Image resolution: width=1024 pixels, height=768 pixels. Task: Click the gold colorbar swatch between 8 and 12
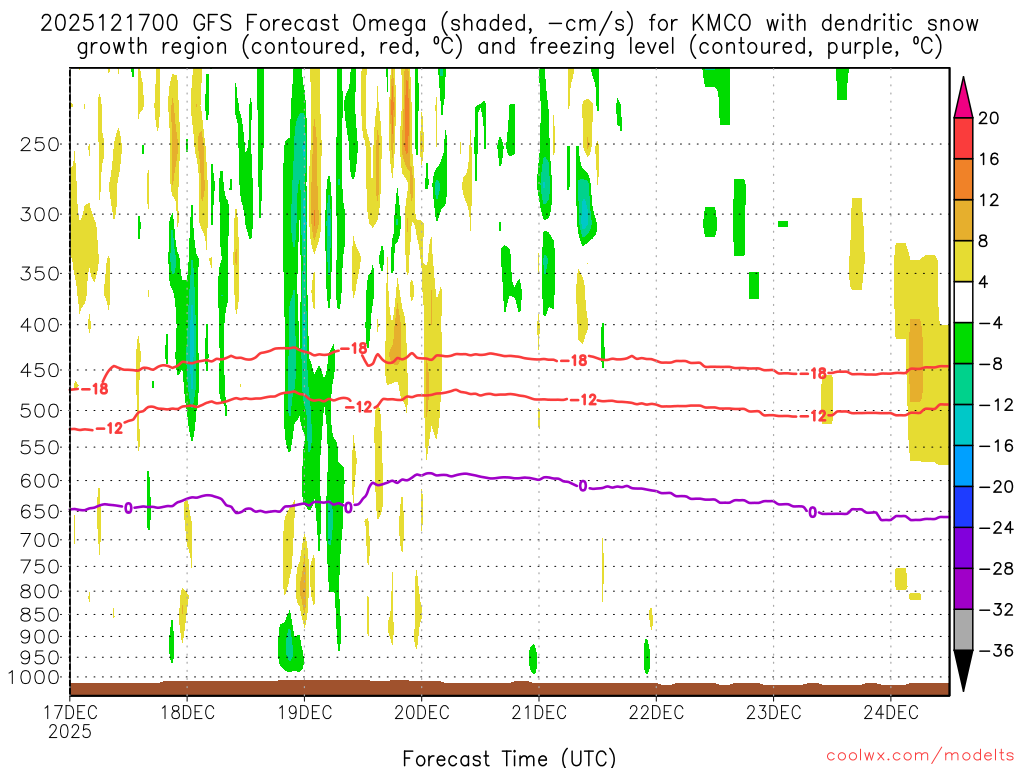(963, 221)
